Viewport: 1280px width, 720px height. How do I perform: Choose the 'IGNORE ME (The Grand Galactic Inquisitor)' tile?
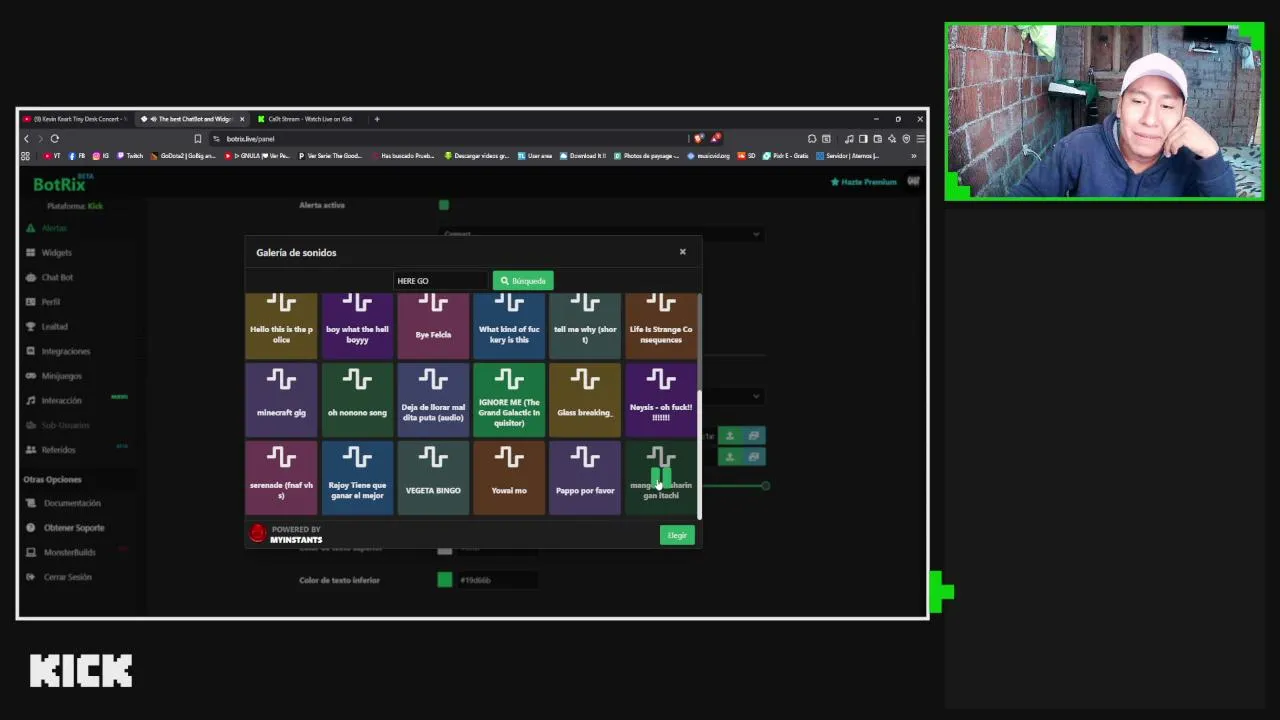509,400
